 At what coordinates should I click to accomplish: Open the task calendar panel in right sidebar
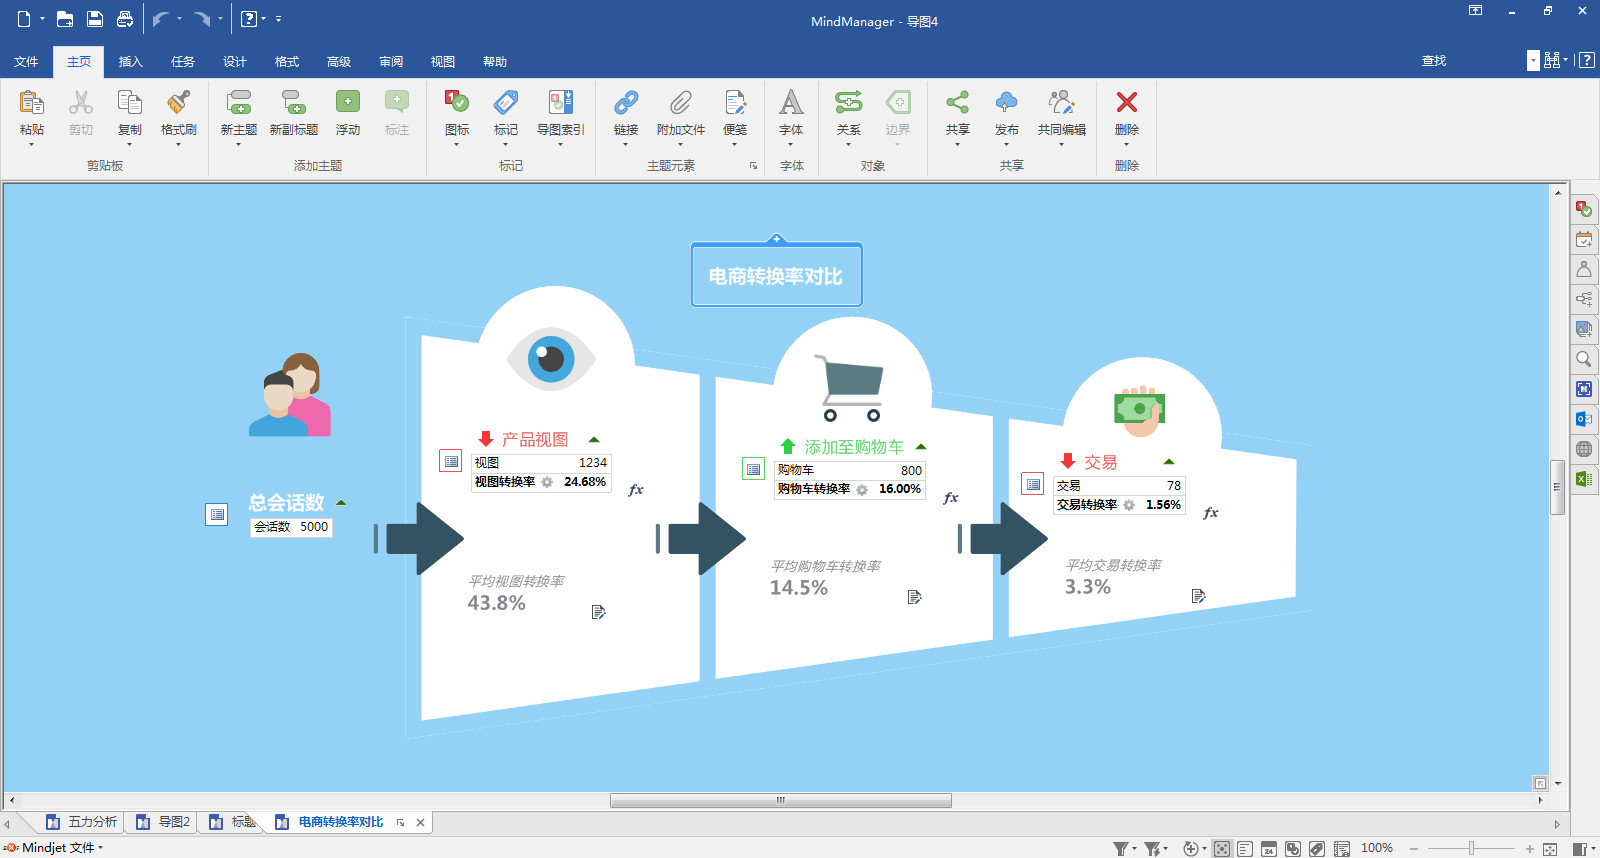tap(1584, 239)
